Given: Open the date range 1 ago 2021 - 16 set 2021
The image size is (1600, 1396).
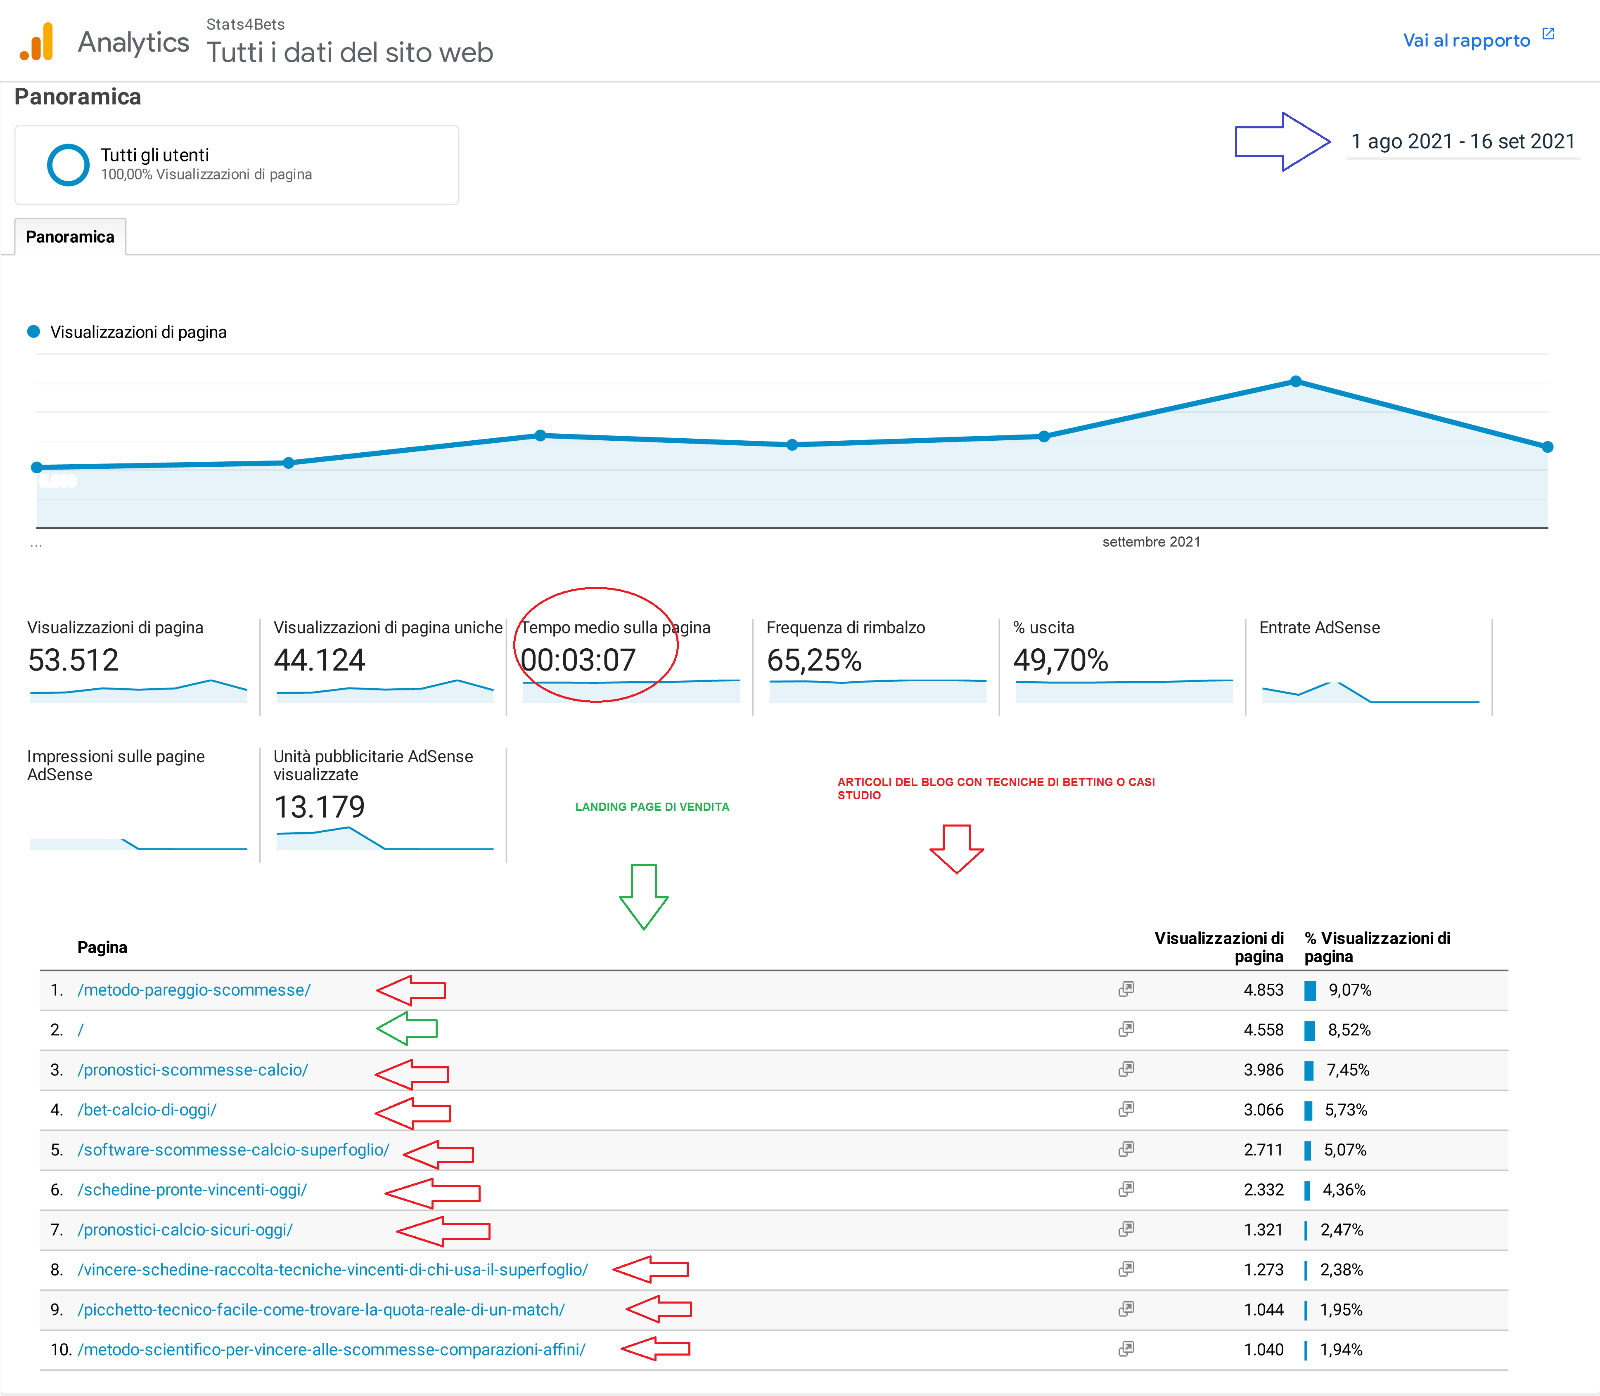Looking at the screenshot, I should point(1462,142).
